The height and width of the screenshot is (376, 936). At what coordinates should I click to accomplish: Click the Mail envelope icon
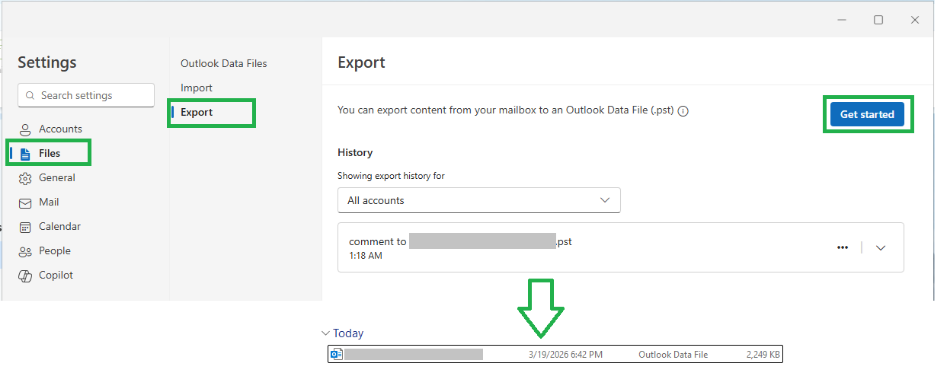pos(25,203)
